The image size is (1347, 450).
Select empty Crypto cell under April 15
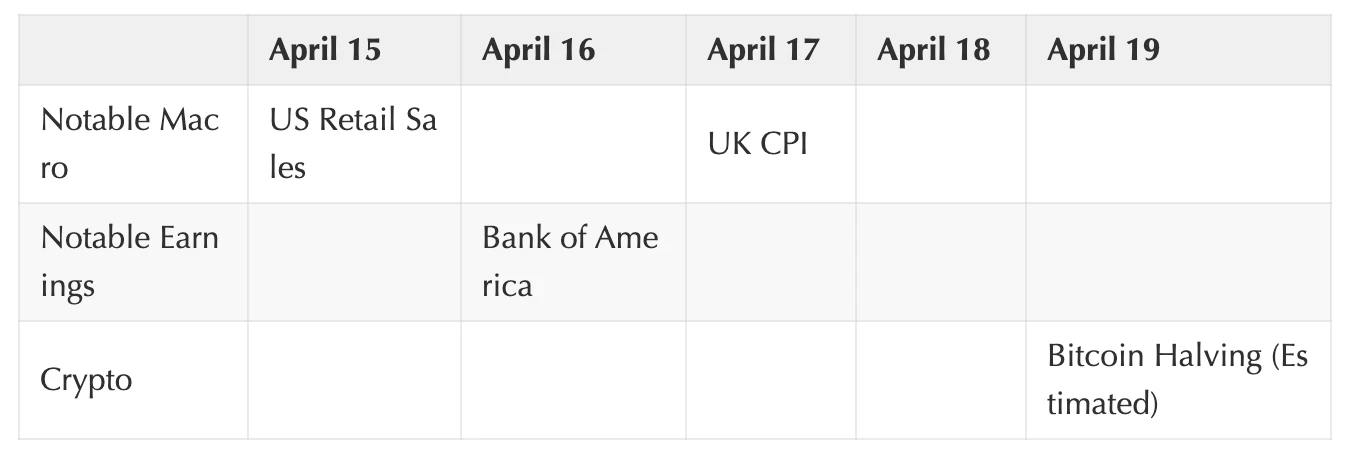pos(354,380)
